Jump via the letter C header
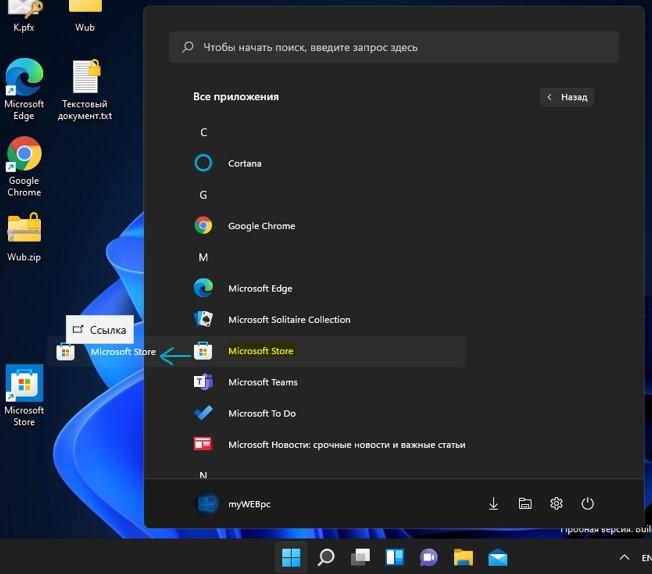 tap(203, 132)
